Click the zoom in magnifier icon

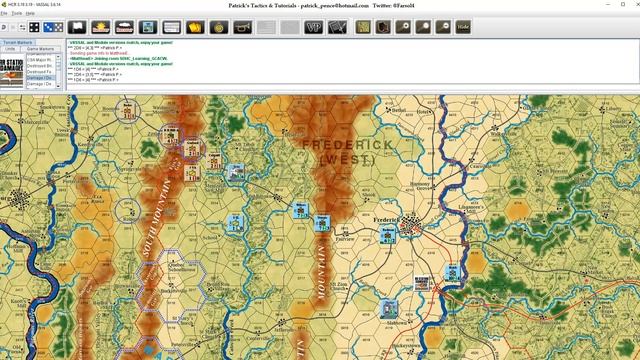point(403,27)
